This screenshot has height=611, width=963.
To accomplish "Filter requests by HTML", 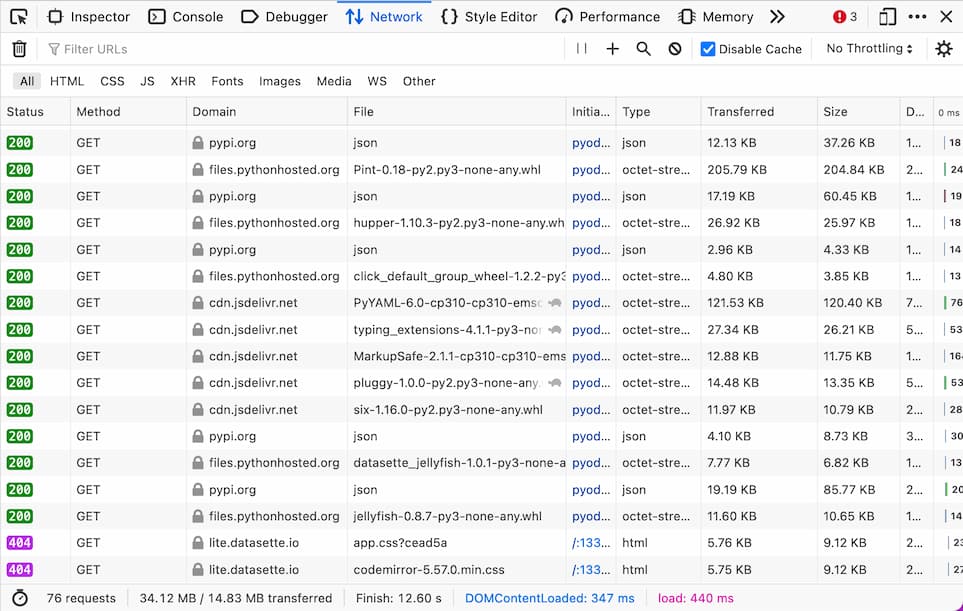I will [67, 81].
